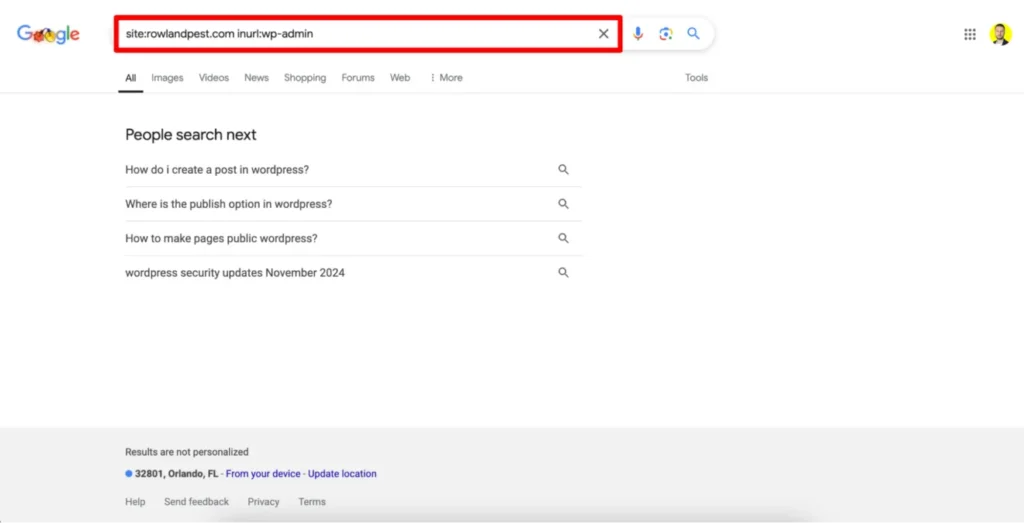
Task: Open the account profile avatar
Action: coord(1000,34)
